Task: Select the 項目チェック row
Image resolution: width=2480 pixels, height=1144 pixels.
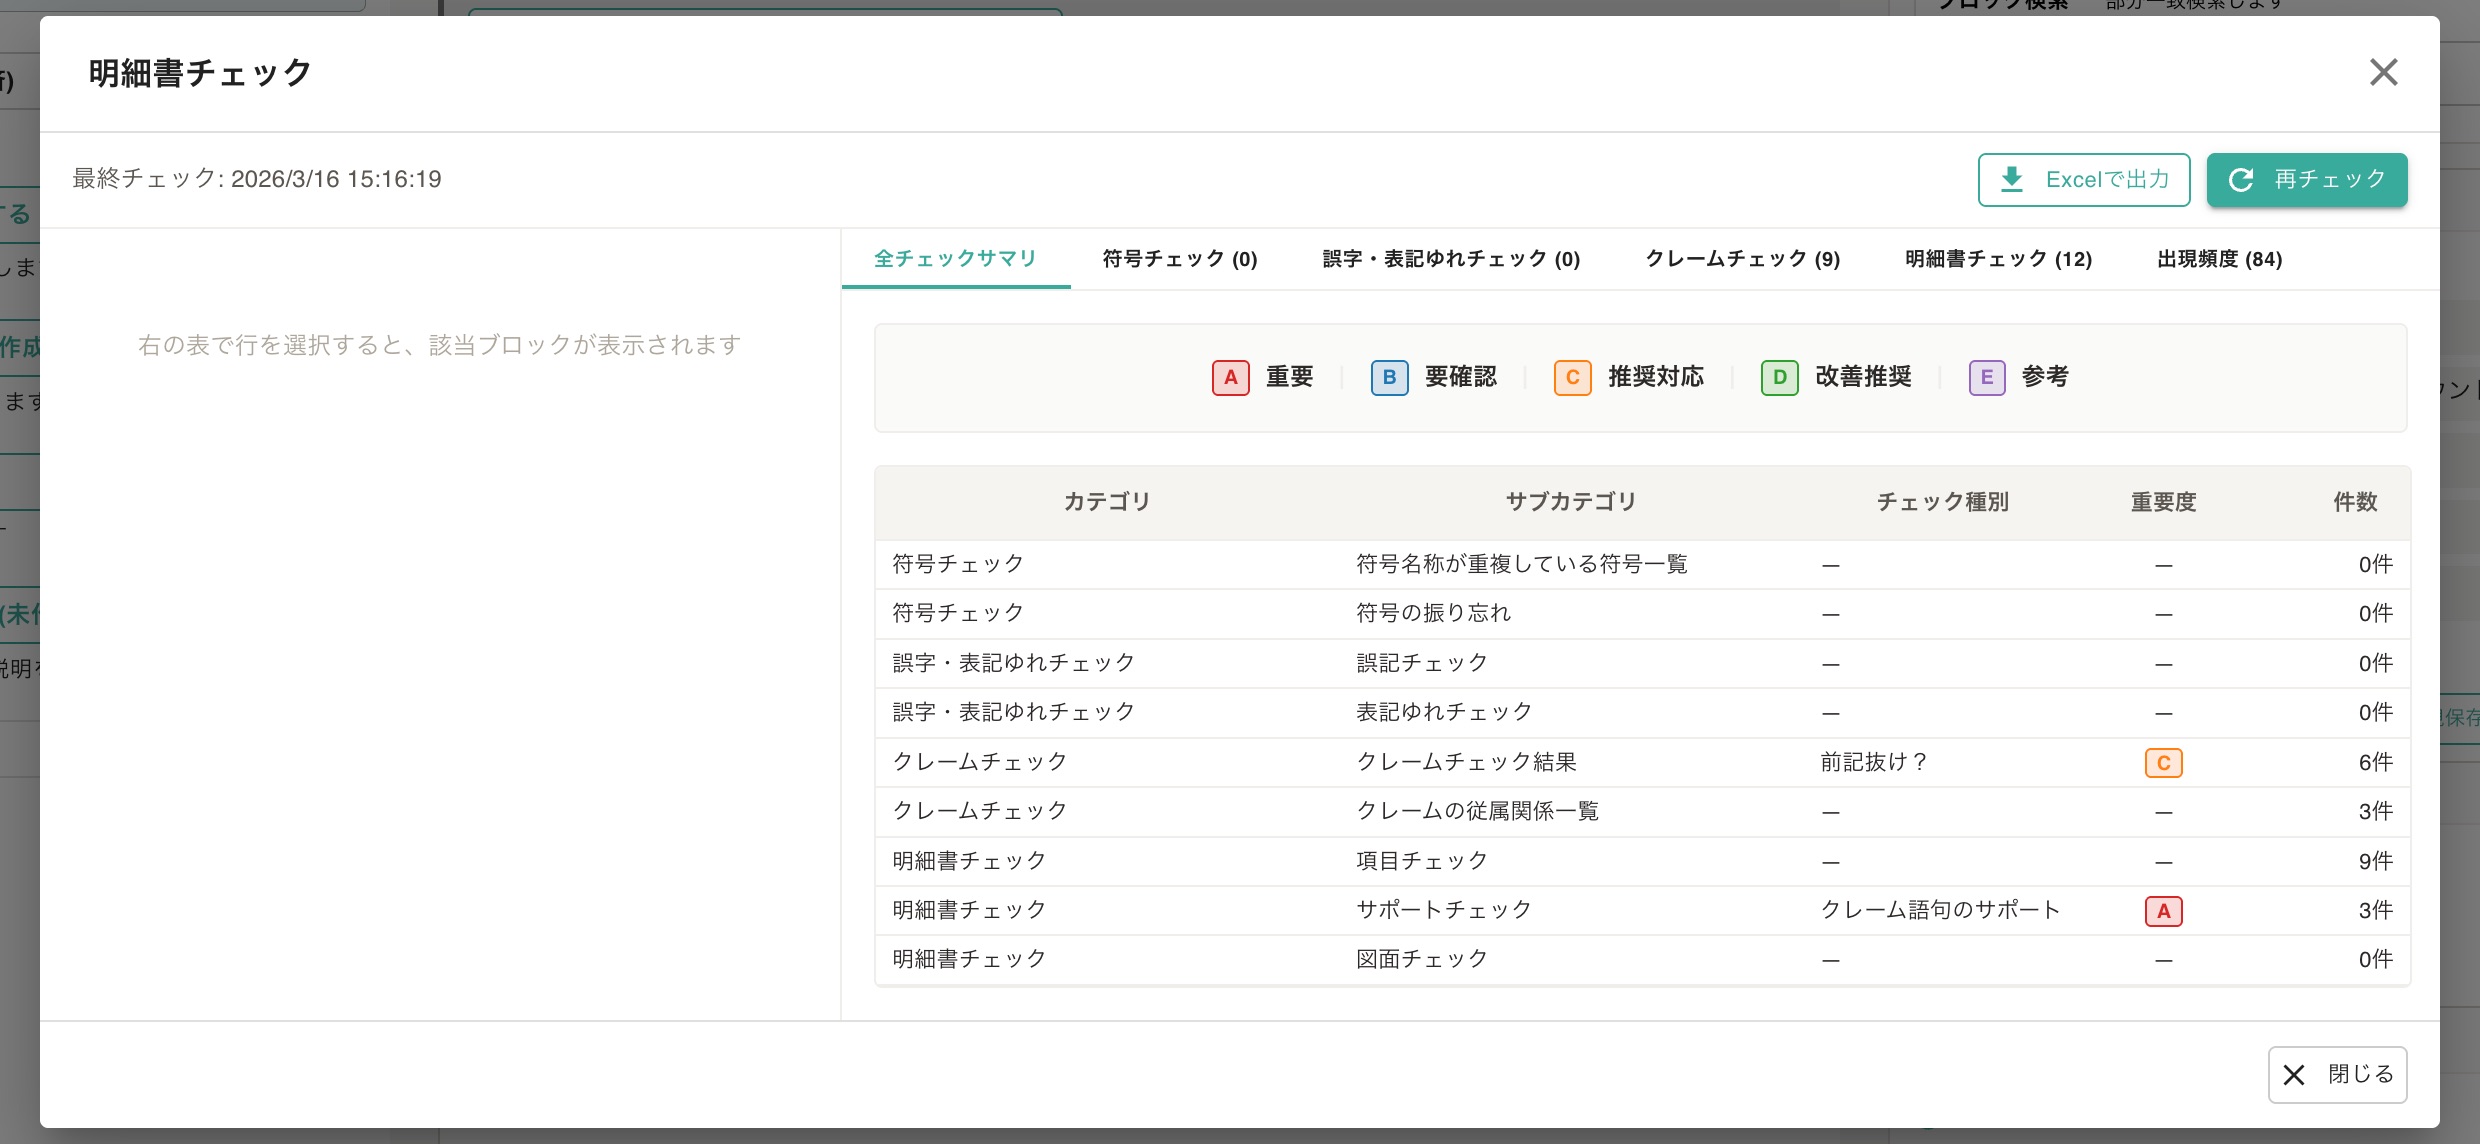Action: [1642, 861]
